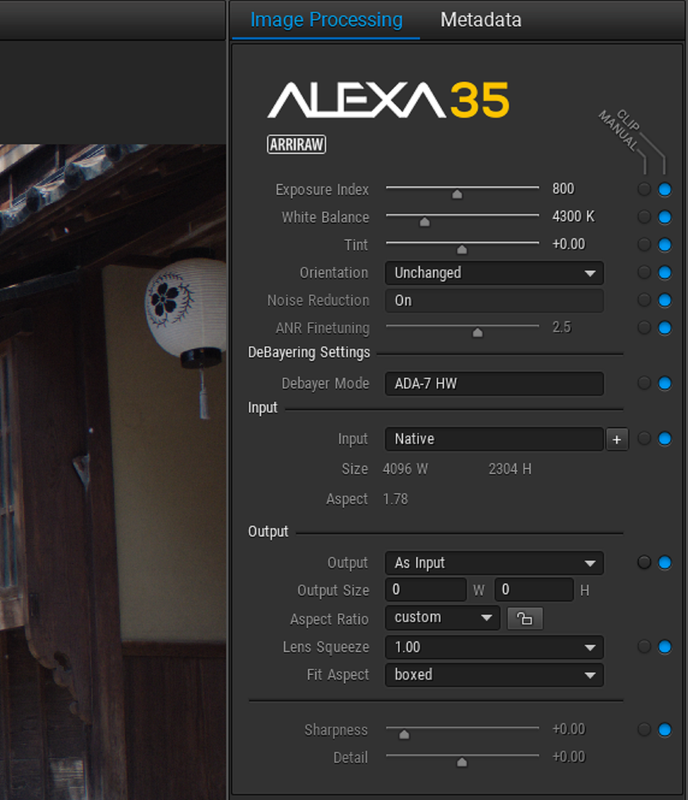Screen dimensions: 688x800
Task: Click the ALEXA 35 logo
Action: [x=388, y=100]
